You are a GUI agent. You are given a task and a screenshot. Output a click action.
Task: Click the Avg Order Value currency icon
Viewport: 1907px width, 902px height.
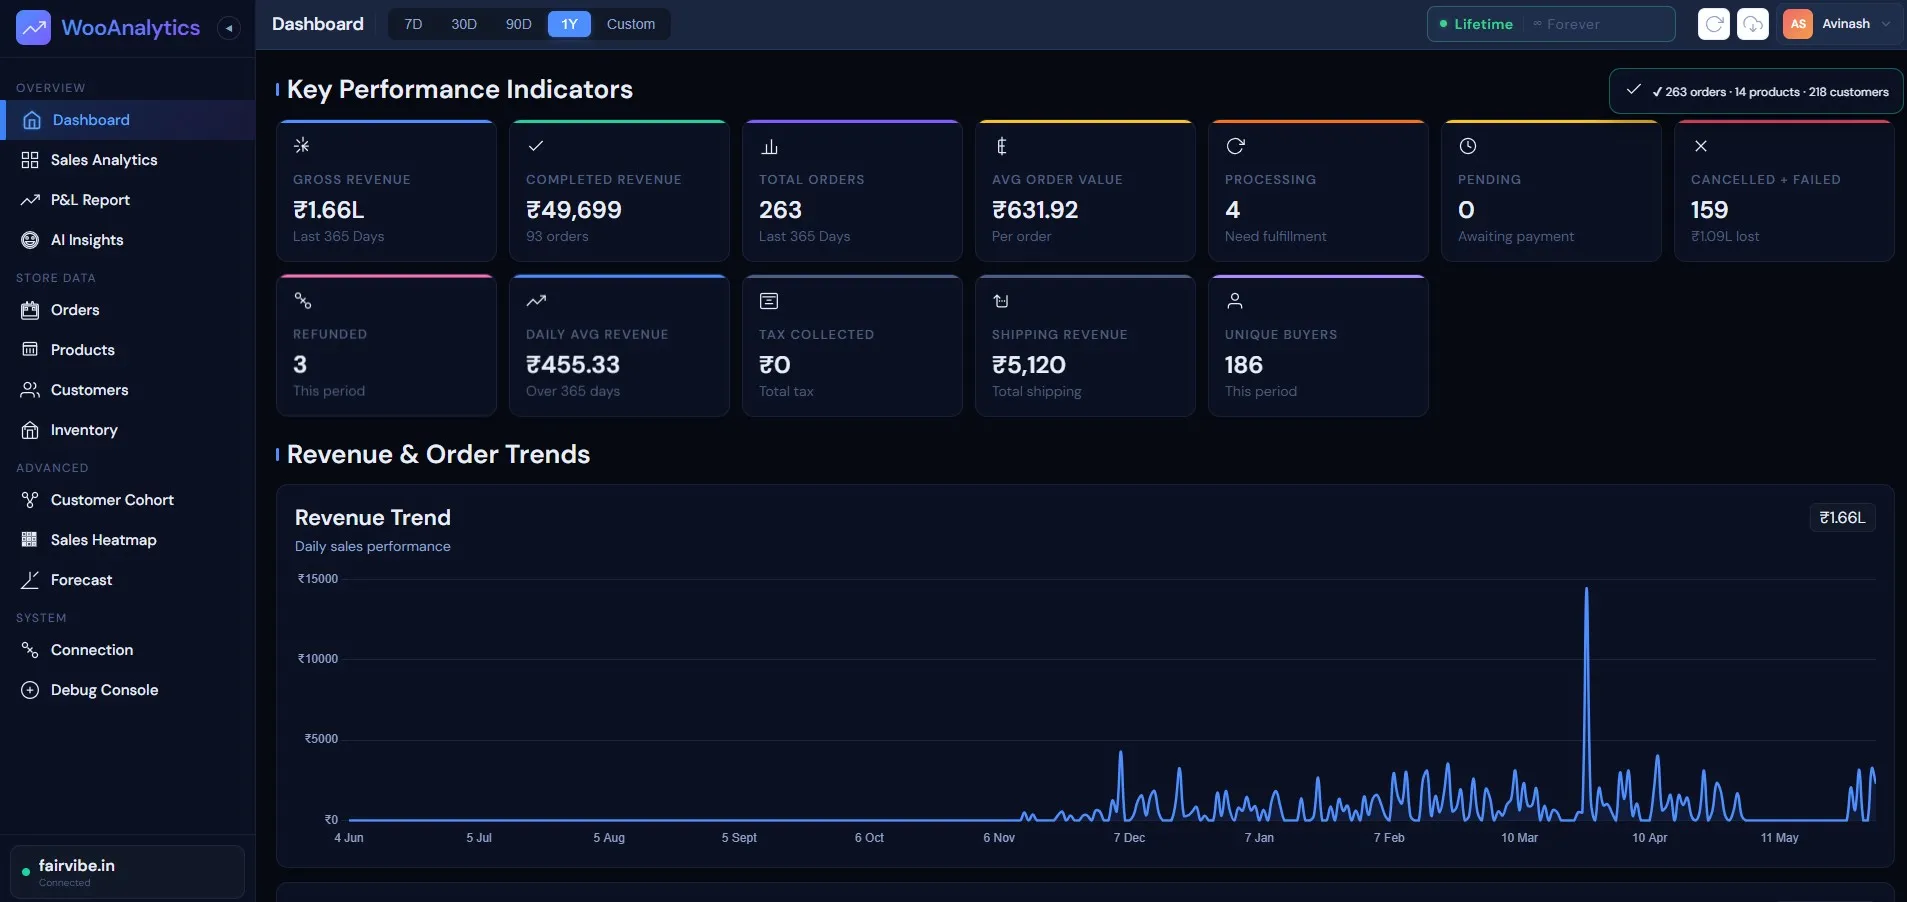1001,146
